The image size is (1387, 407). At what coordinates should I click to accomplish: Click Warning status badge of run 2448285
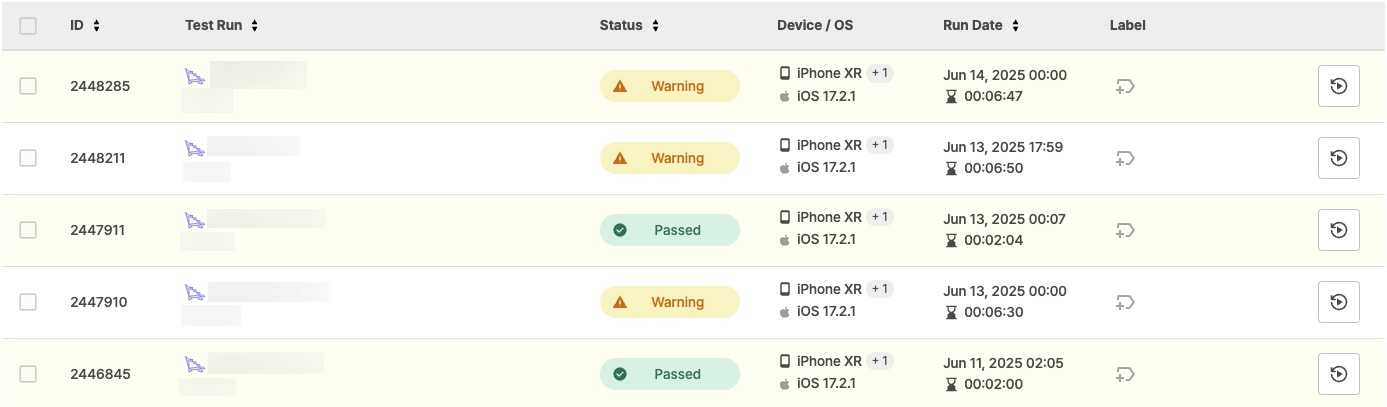click(669, 86)
